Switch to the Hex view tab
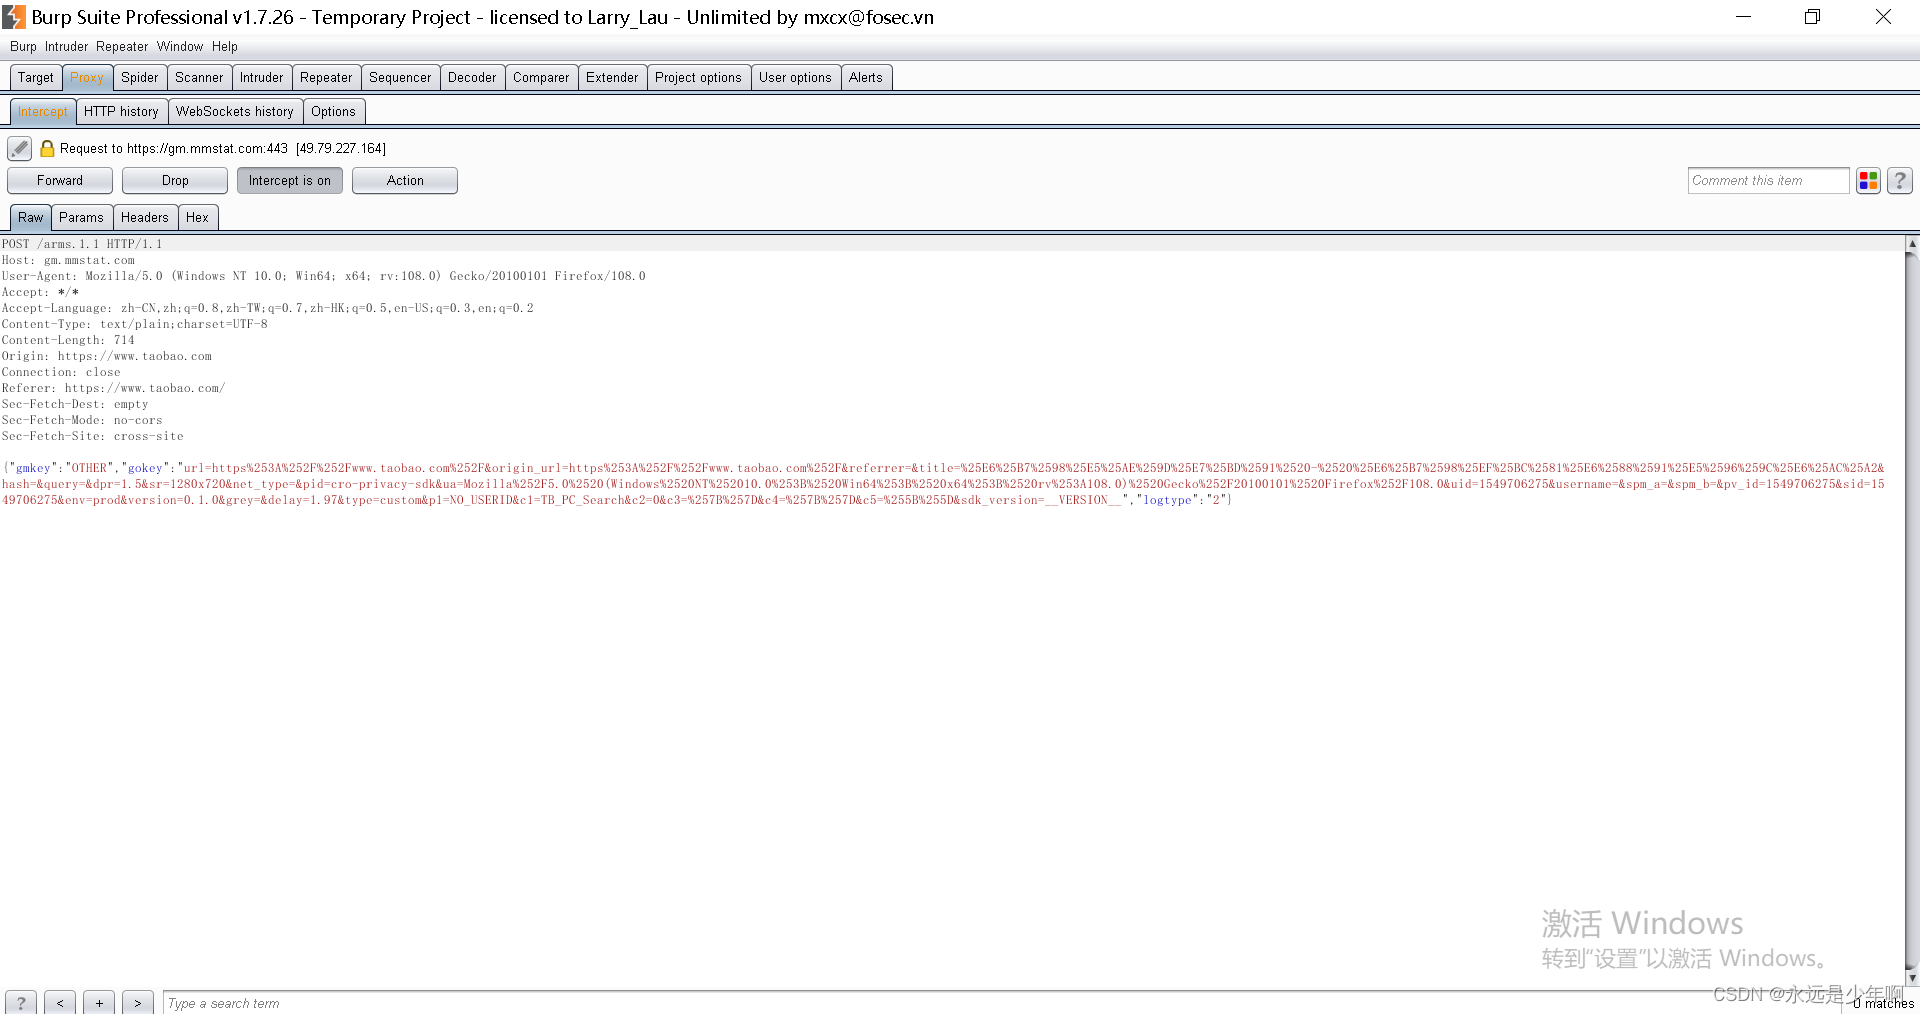Image resolution: width=1920 pixels, height=1014 pixels. tap(198, 218)
